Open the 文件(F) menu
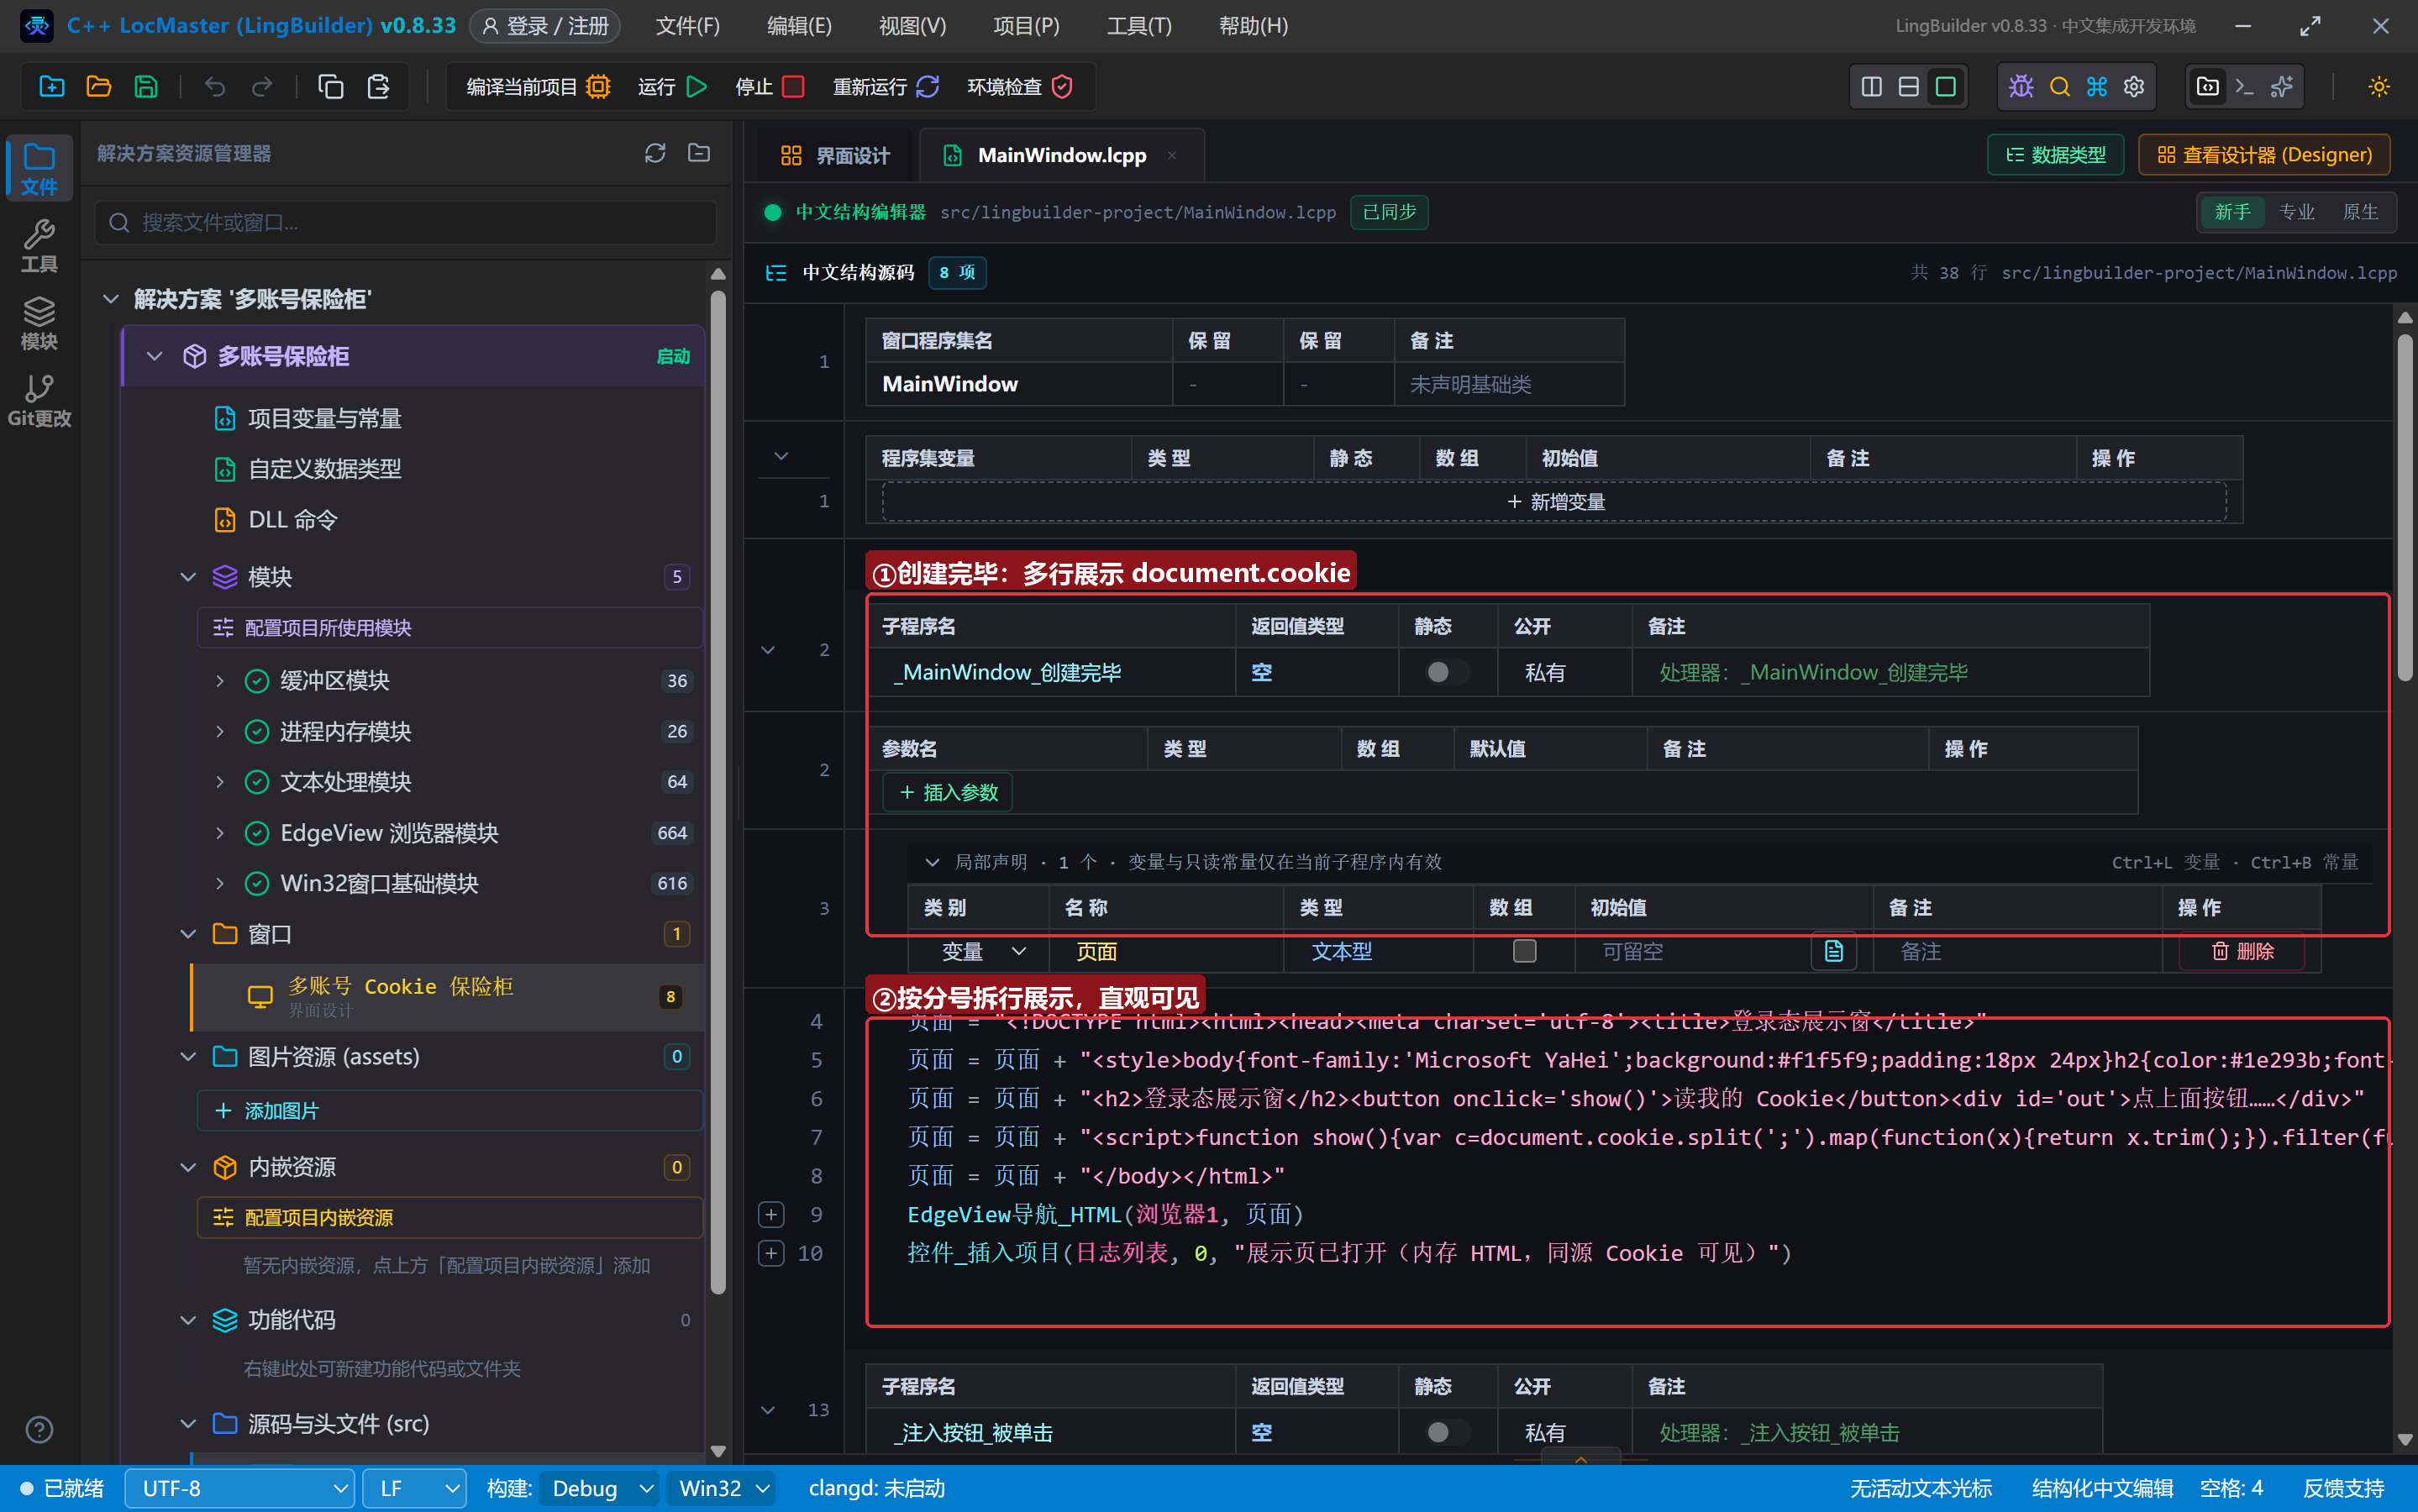Image resolution: width=2418 pixels, height=1512 pixels. (x=687, y=26)
